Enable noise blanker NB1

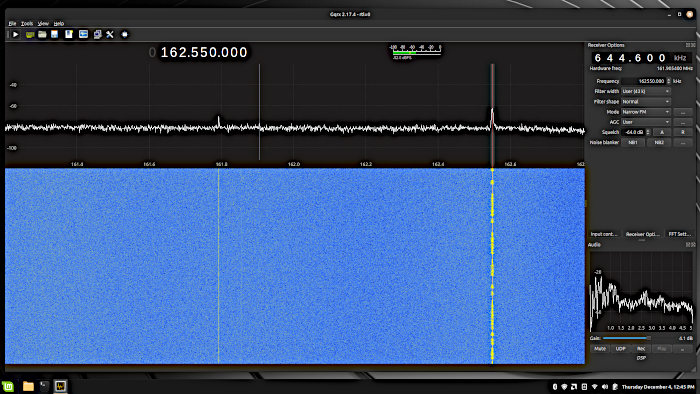[x=633, y=142]
